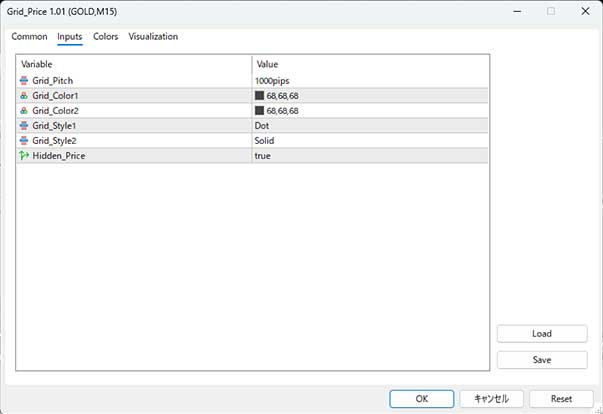This screenshot has width=603, height=414.
Task: Minimize the Grid_Price dialog window
Action: pyautogui.click(x=517, y=11)
